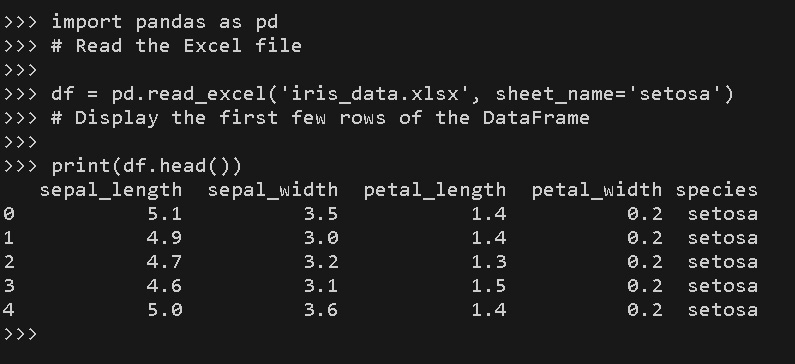This screenshot has width=795, height=364.
Task: Click the petal_length column header
Action: (435, 190)
